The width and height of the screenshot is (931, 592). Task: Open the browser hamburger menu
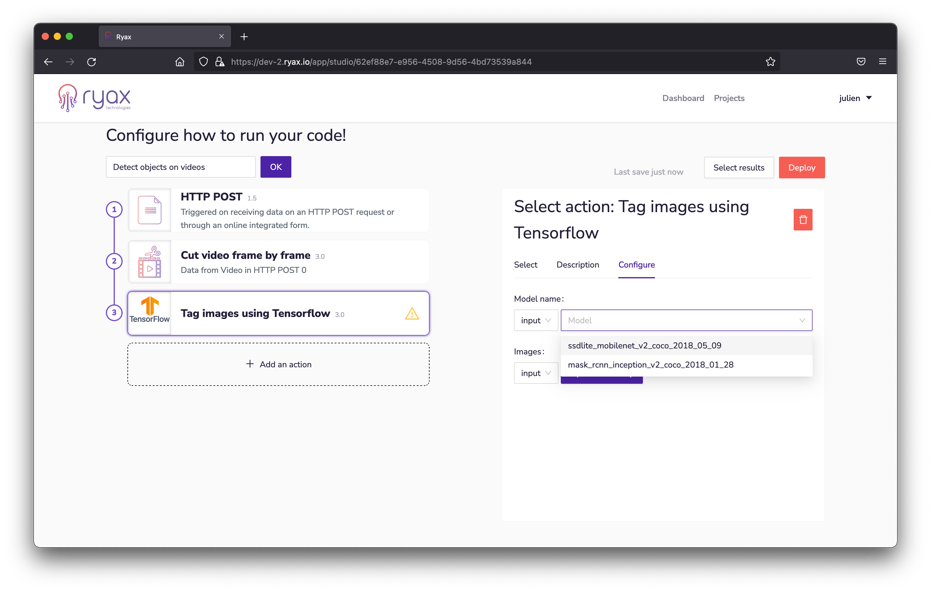(x=882, y=62)
